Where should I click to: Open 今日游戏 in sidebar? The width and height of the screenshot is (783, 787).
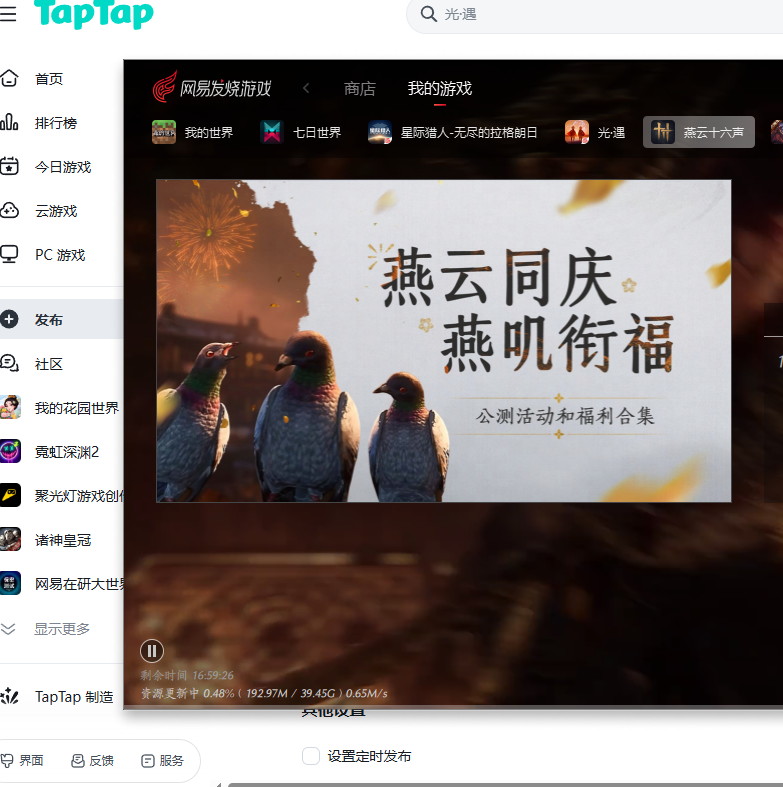point(63,167)
